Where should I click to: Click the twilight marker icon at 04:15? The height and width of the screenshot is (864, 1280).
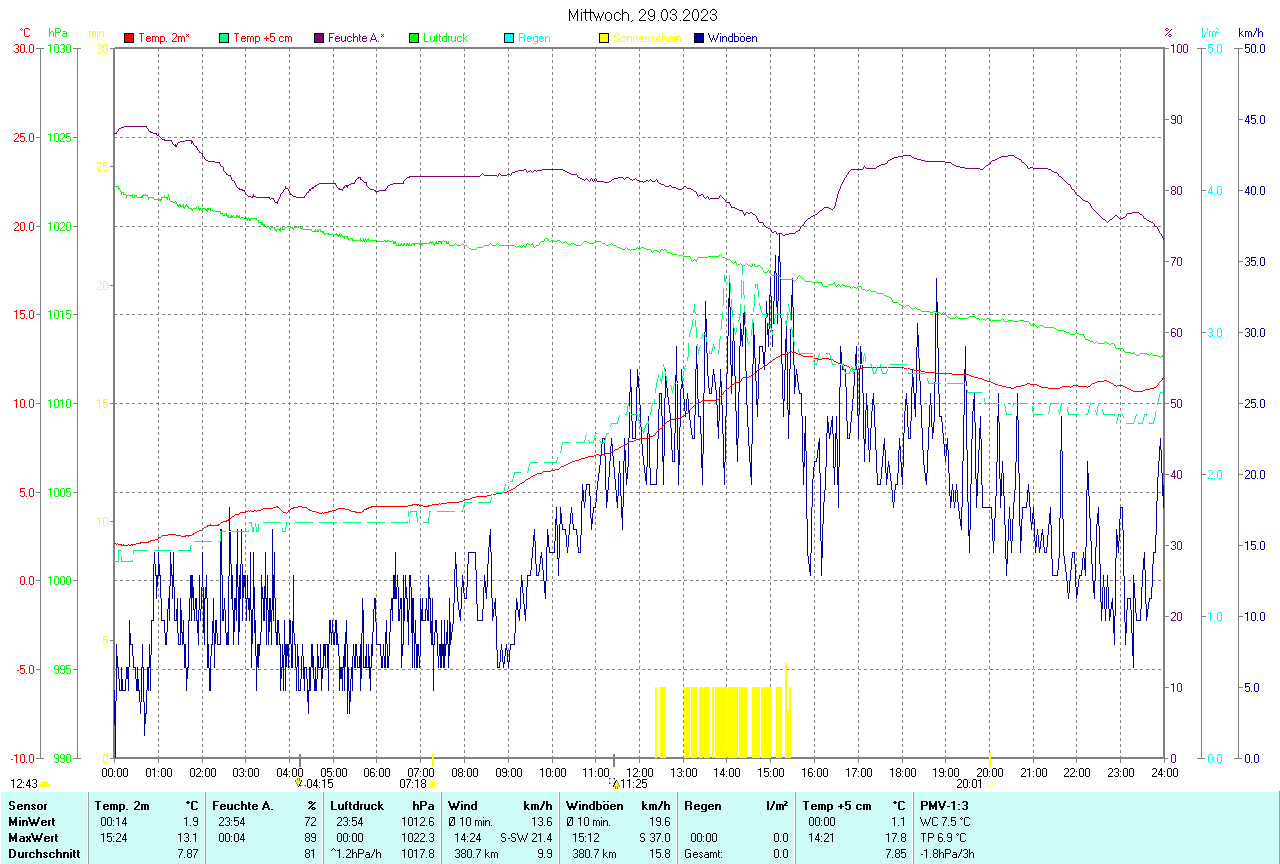click(x=298, y=784)
